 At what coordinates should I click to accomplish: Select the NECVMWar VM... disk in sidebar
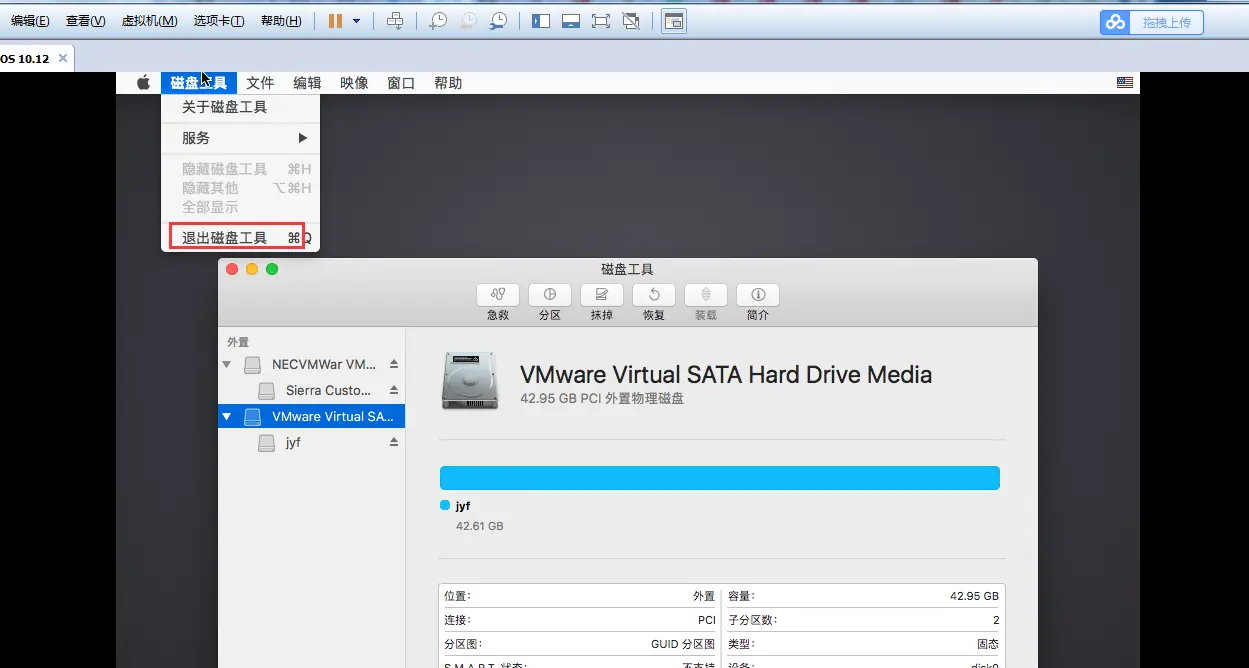[311, 364]
